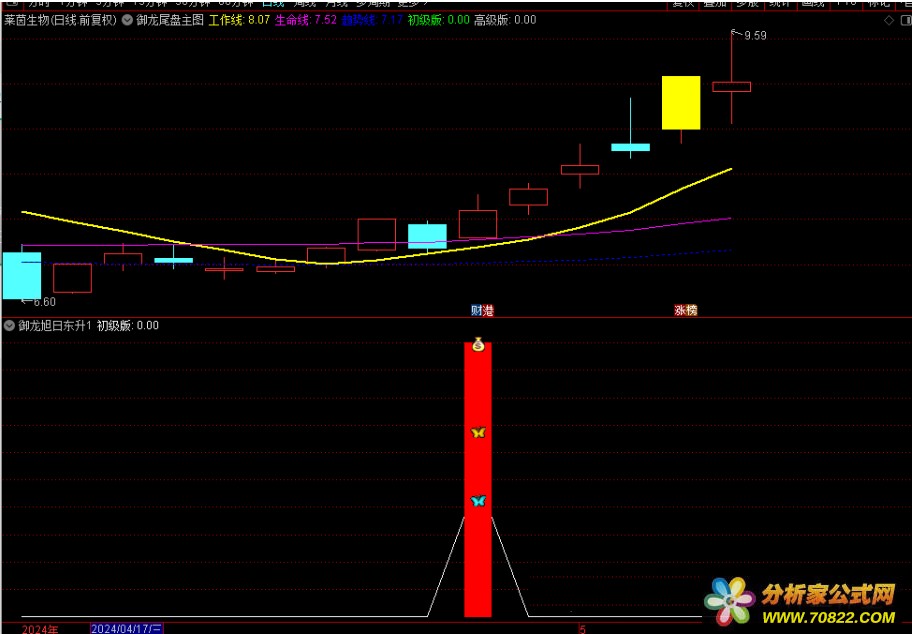Click the 高级版: 0.00 value
Screen dimensions: 912x634
click(x=505, y=20)
